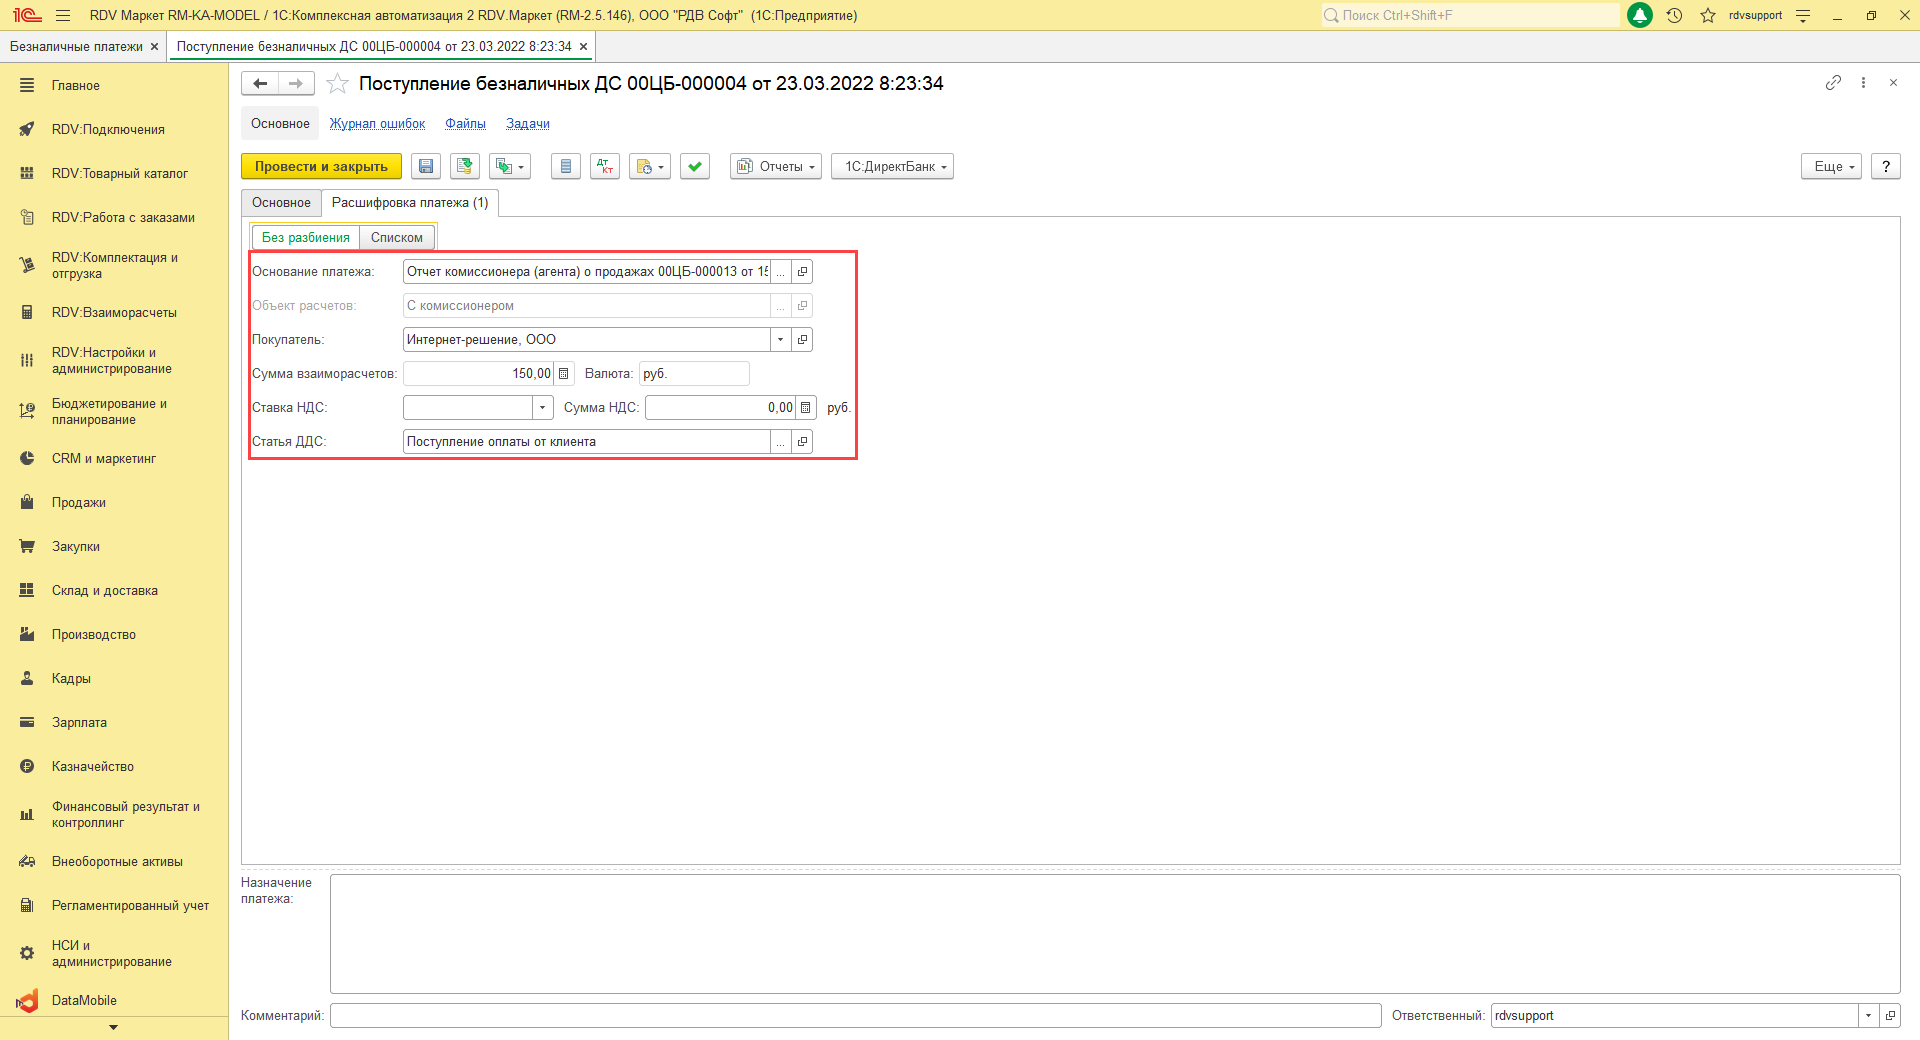Open the 1С:ДиректБанк dropdown
Screen dimensions: 1920x1040
892,167
